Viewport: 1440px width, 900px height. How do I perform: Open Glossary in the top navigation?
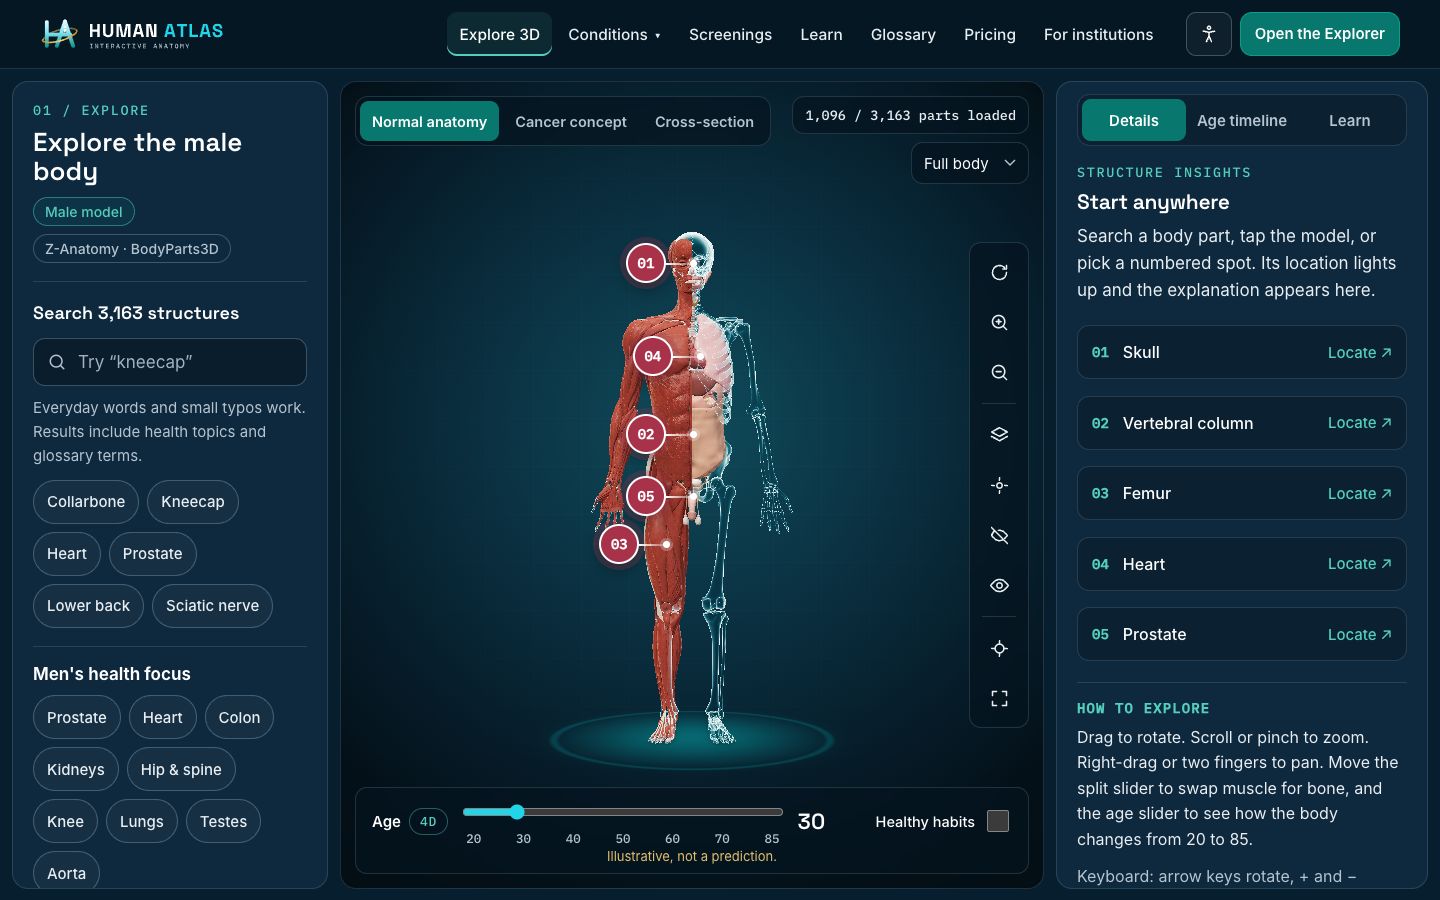pos(903,34)
